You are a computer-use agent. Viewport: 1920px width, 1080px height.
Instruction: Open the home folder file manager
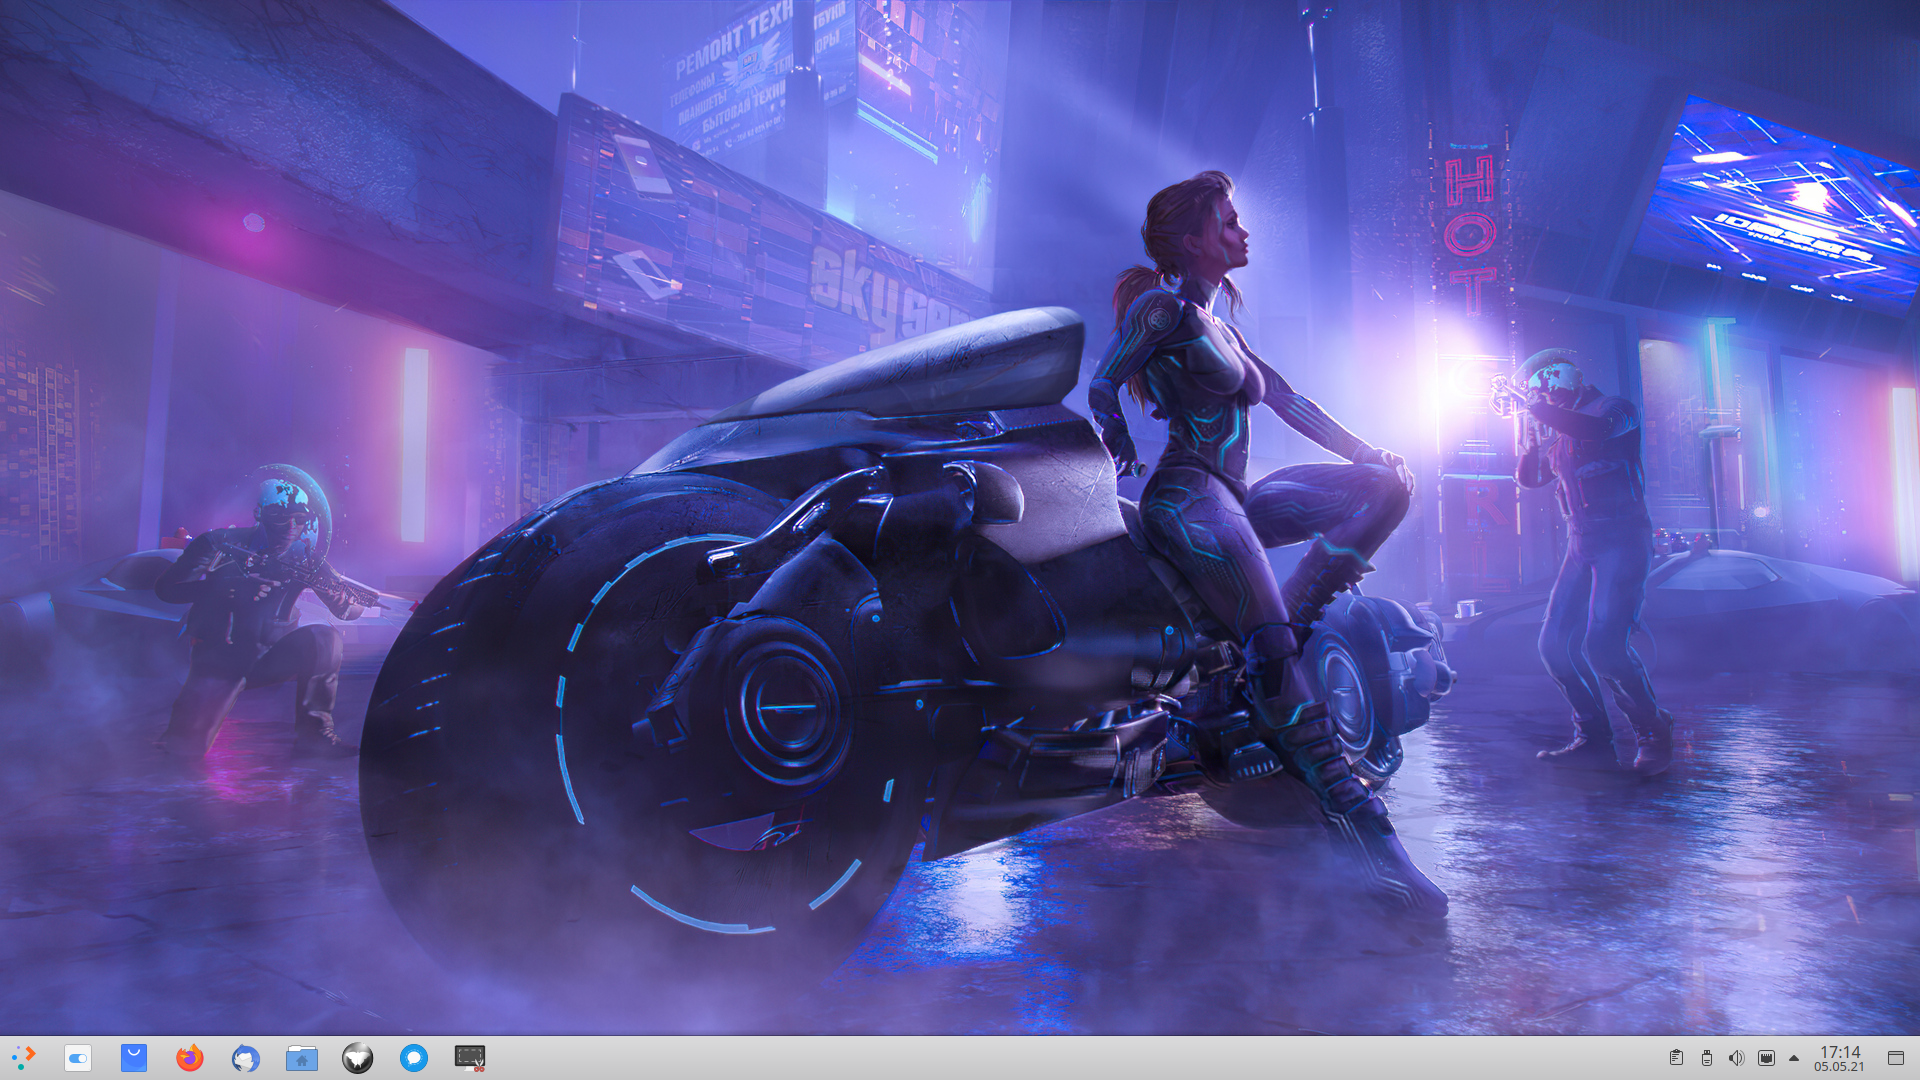[301, 1058]
